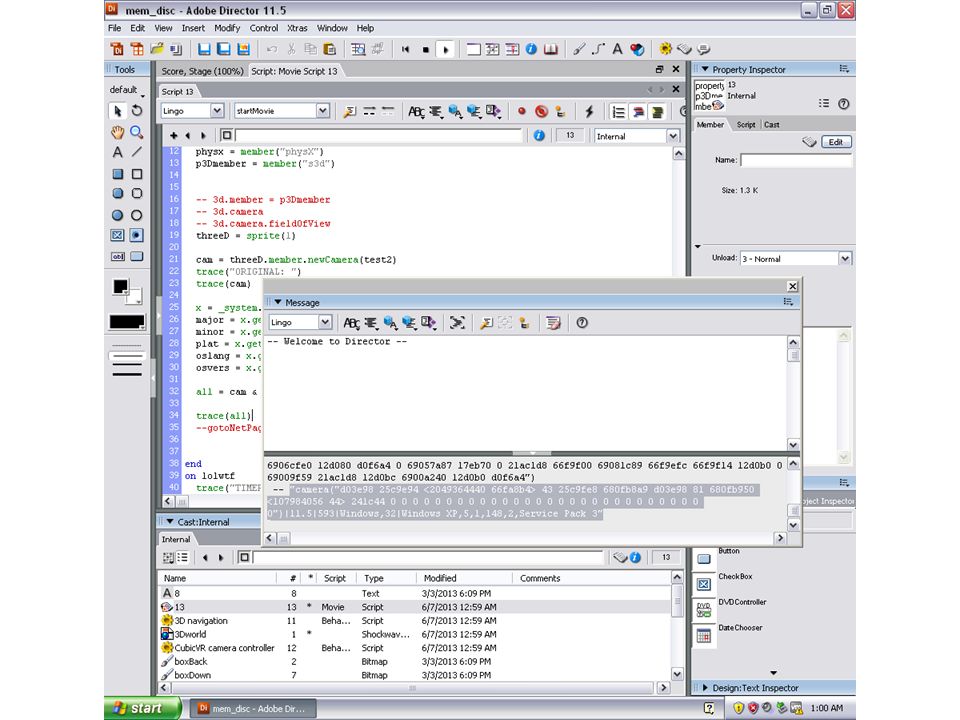Toggle Cast View Style in Cast panel

point(182,557)
